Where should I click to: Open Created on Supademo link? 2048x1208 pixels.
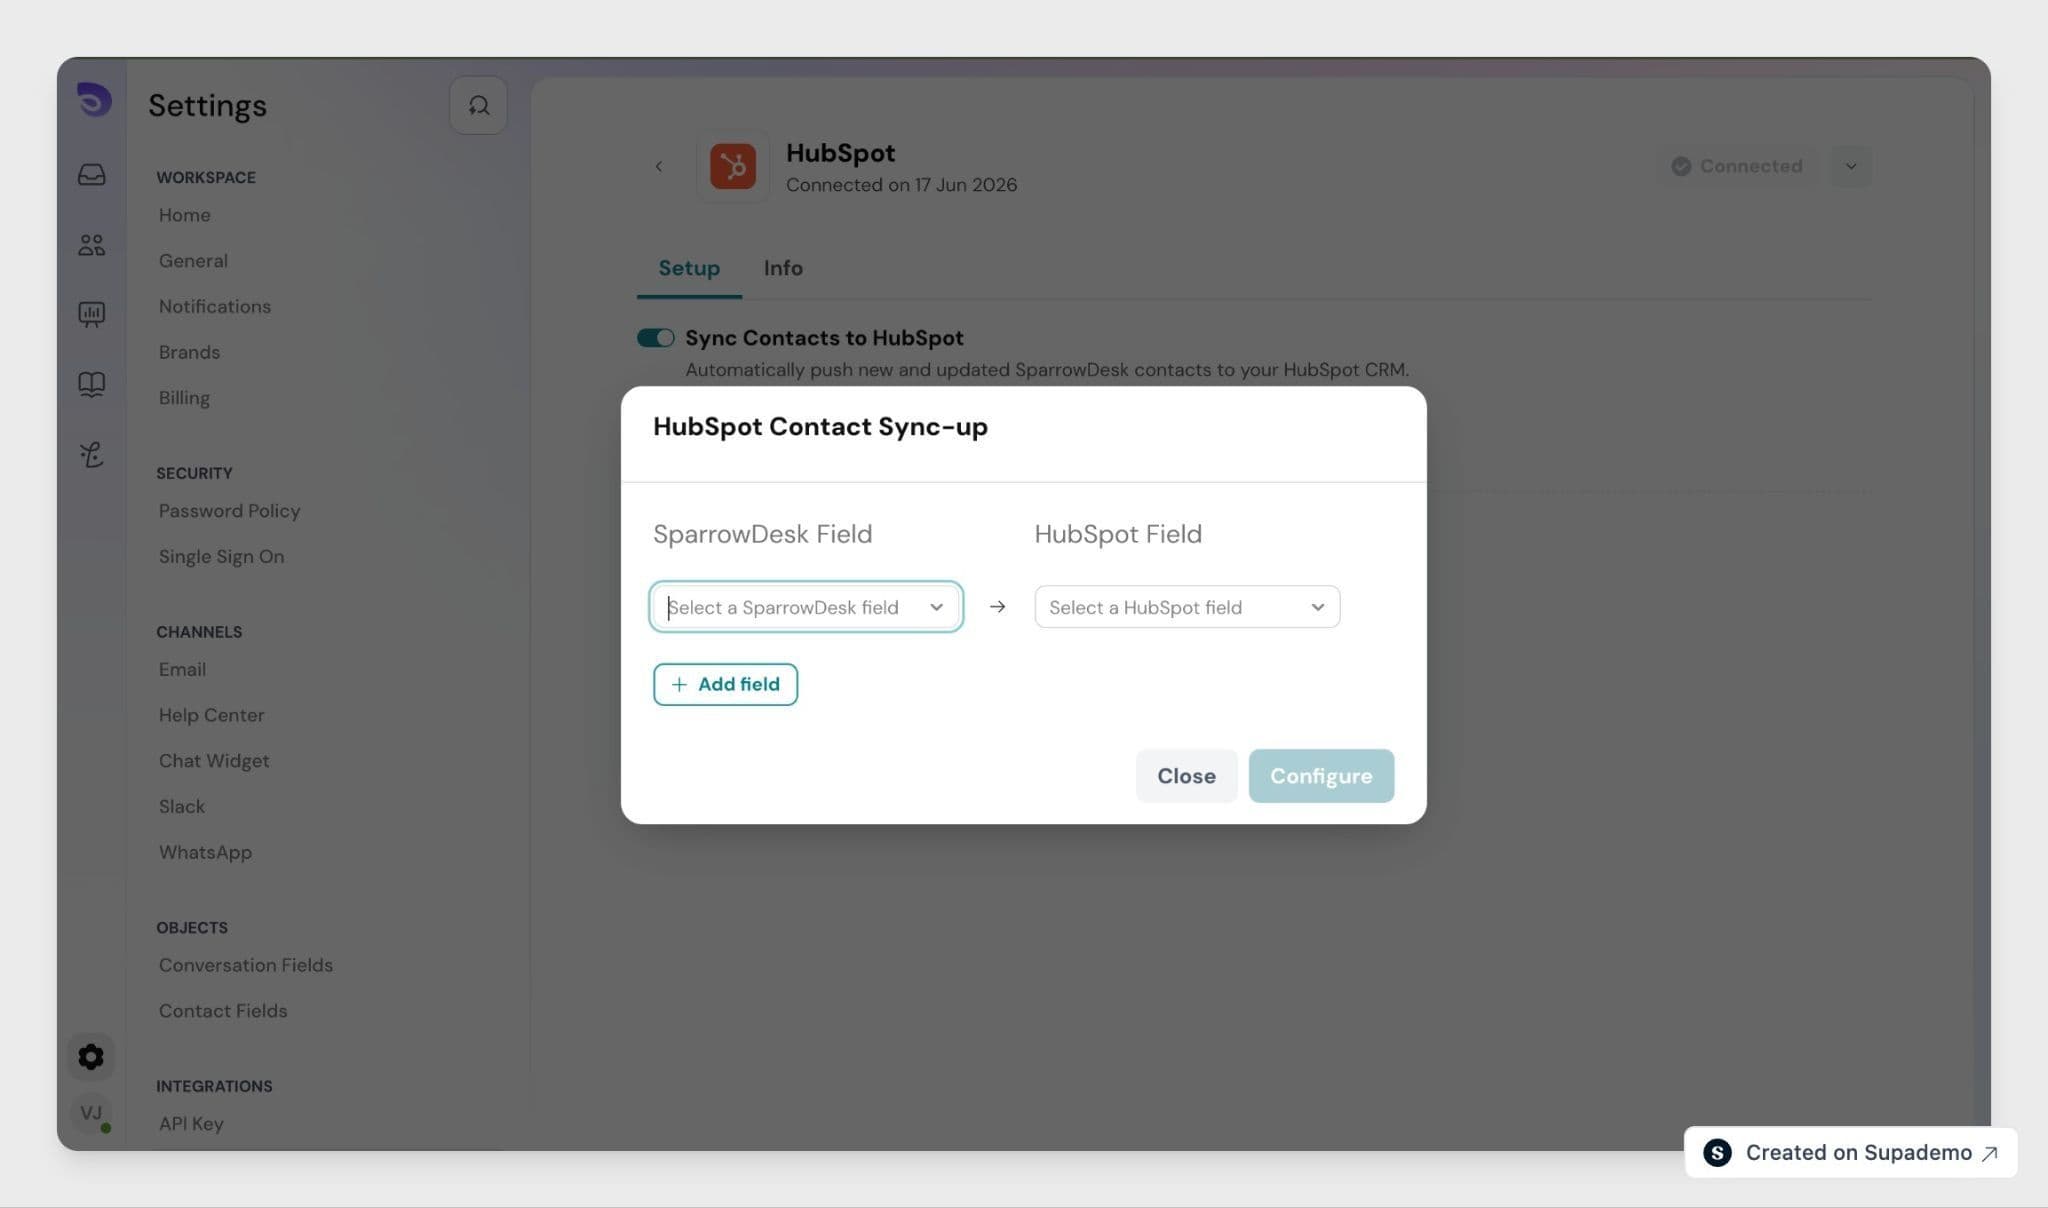1850,1153
